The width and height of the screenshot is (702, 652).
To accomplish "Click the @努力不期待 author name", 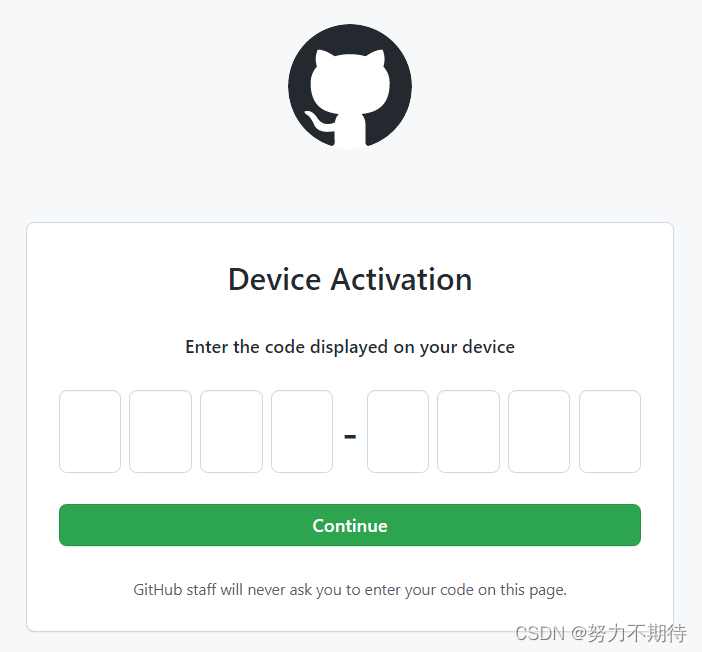I will 629,633.
